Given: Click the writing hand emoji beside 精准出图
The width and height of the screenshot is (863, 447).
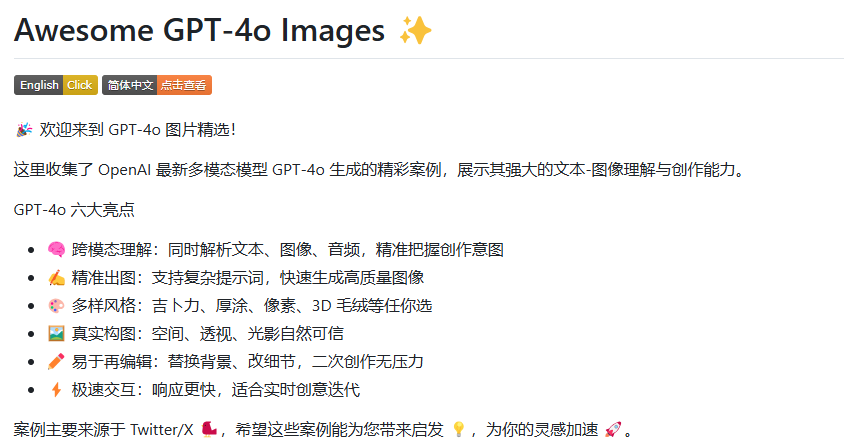Looking at the screenshot, I should click(56, 278).
